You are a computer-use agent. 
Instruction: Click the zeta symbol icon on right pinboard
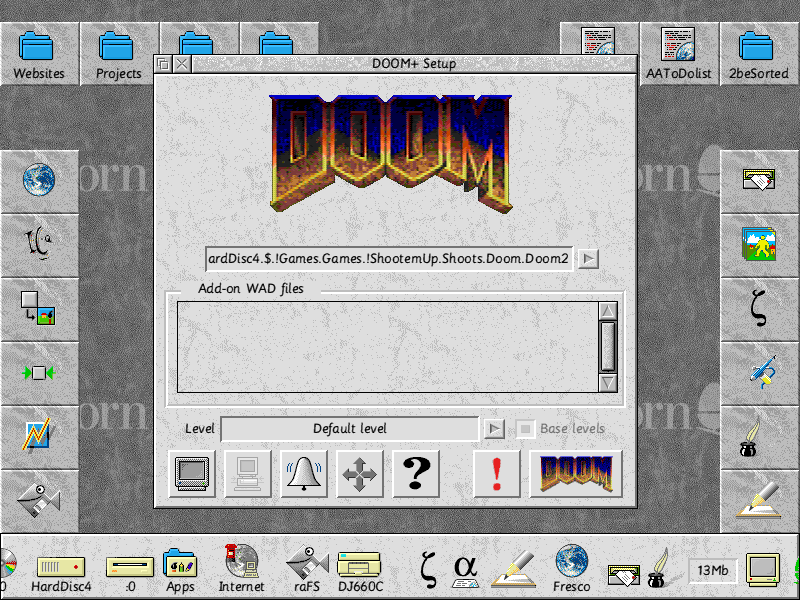[x=759, y=308]
